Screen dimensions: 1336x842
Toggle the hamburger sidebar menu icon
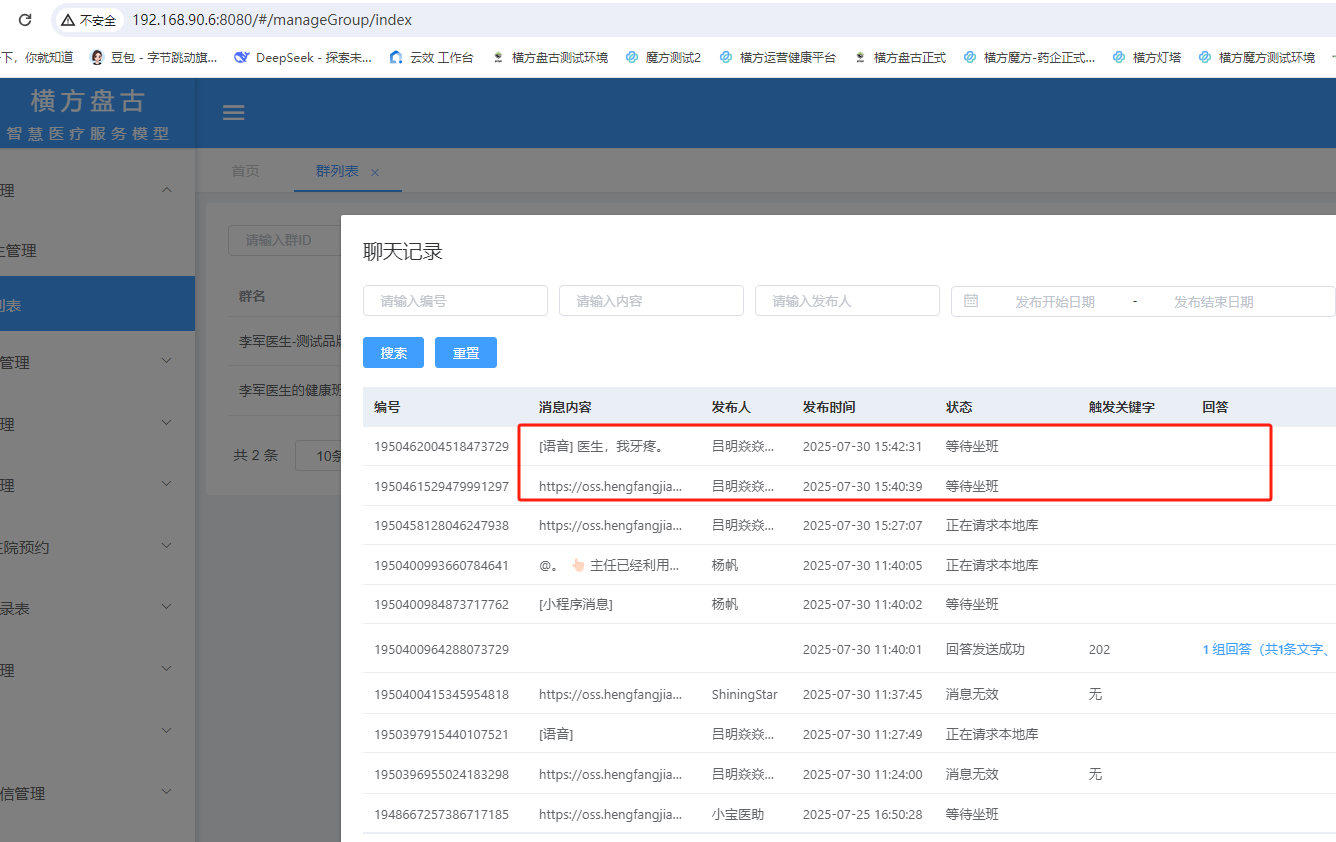point(233,112)
